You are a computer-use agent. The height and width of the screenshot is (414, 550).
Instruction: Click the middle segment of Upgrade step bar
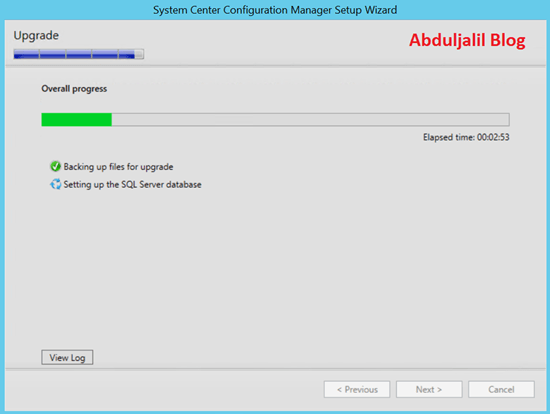tap(79, 54)
